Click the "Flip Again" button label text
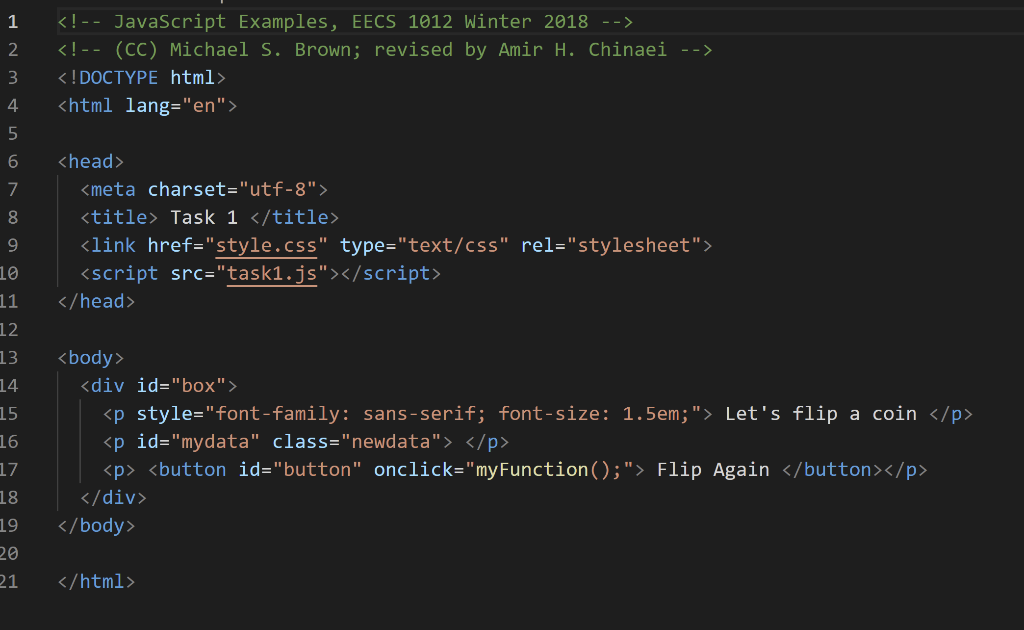The width and height of the screenshot is (1024, 630). pyautogui.click(x=713, y=470)
